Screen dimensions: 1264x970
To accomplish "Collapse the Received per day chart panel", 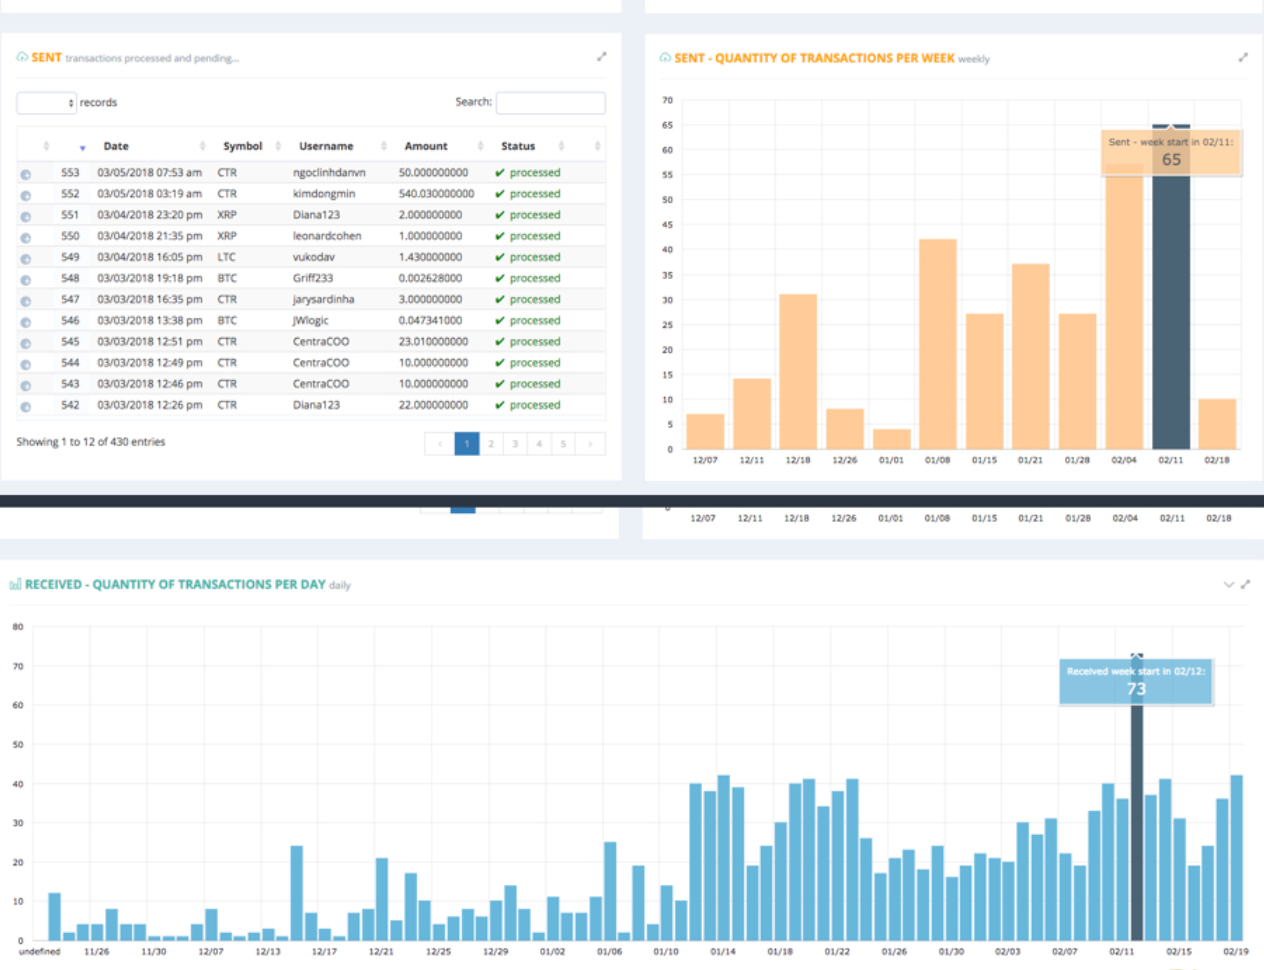I will click(1229, 584).
